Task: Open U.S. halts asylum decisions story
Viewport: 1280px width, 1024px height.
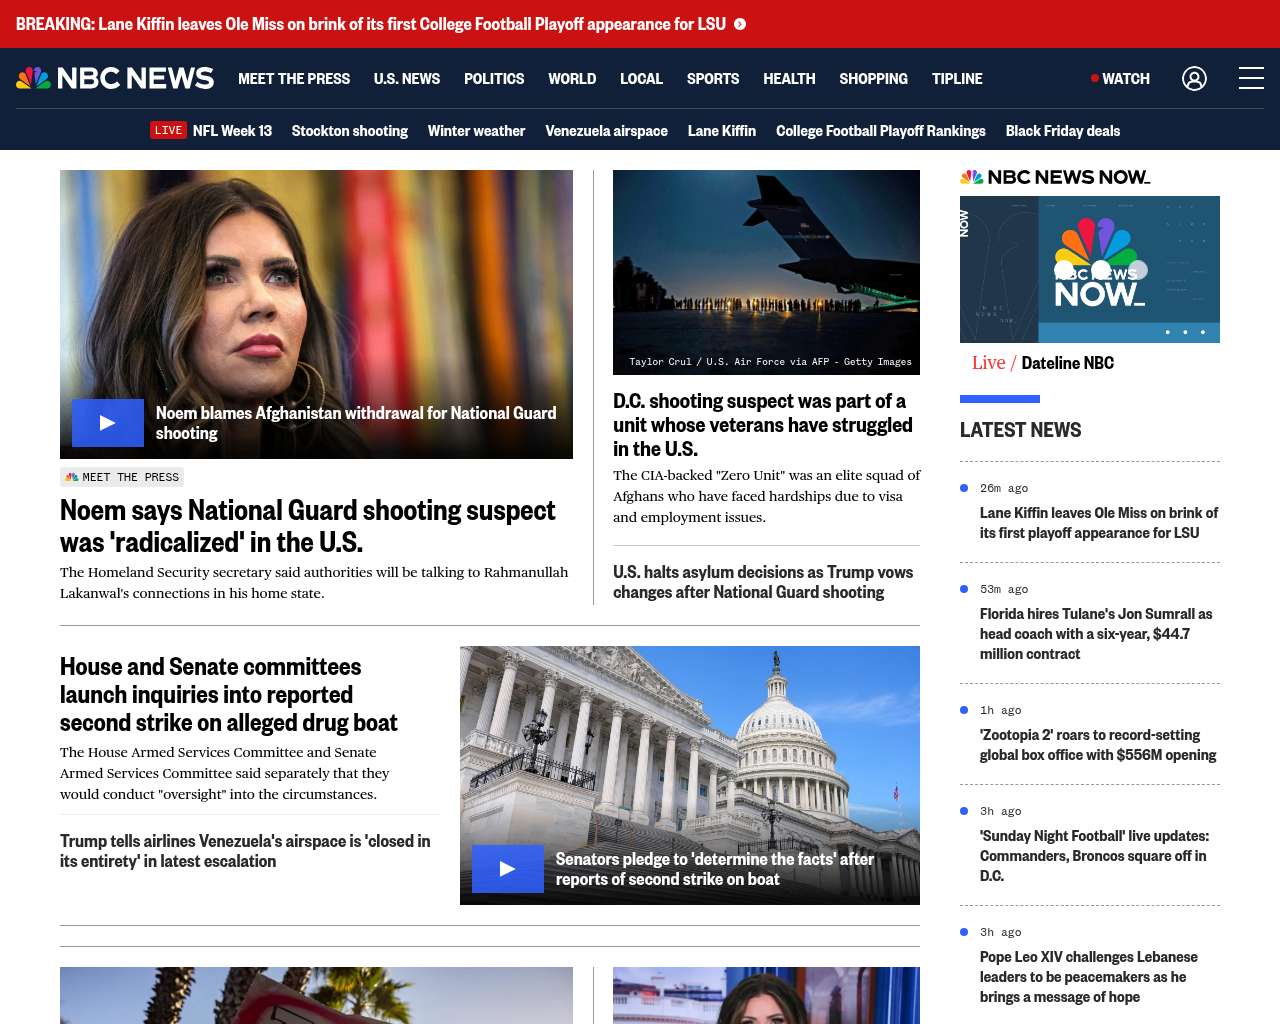Action: coord(763,582)
